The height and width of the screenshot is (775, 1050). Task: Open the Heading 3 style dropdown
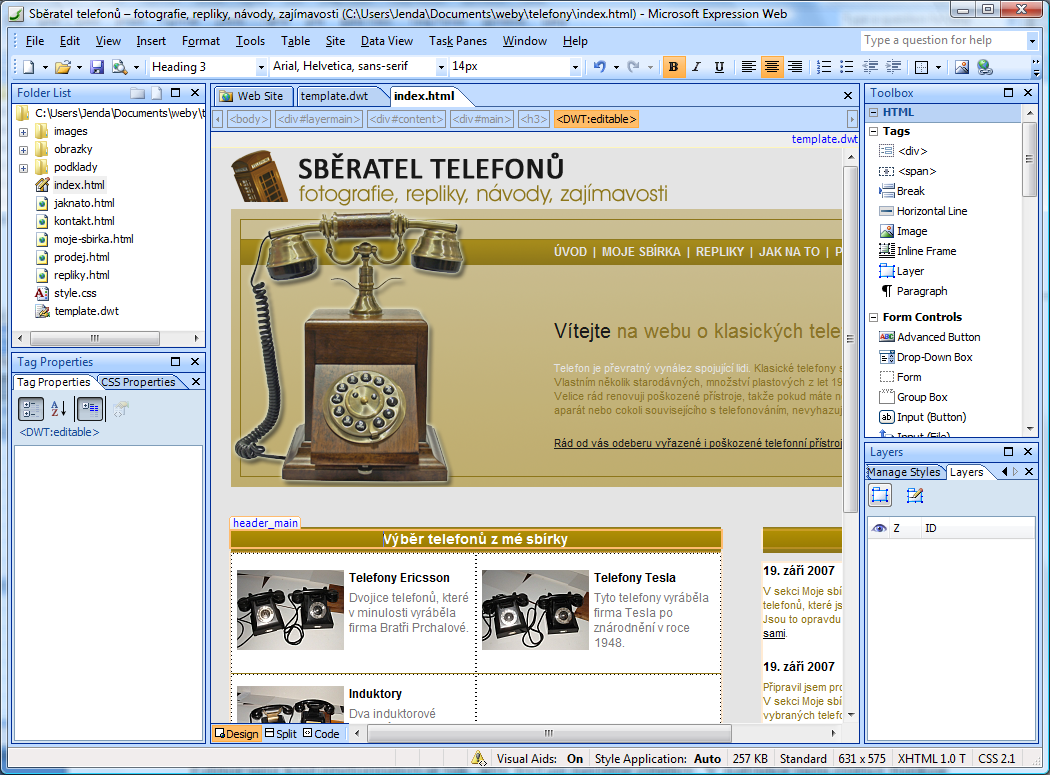click(262, 67)
